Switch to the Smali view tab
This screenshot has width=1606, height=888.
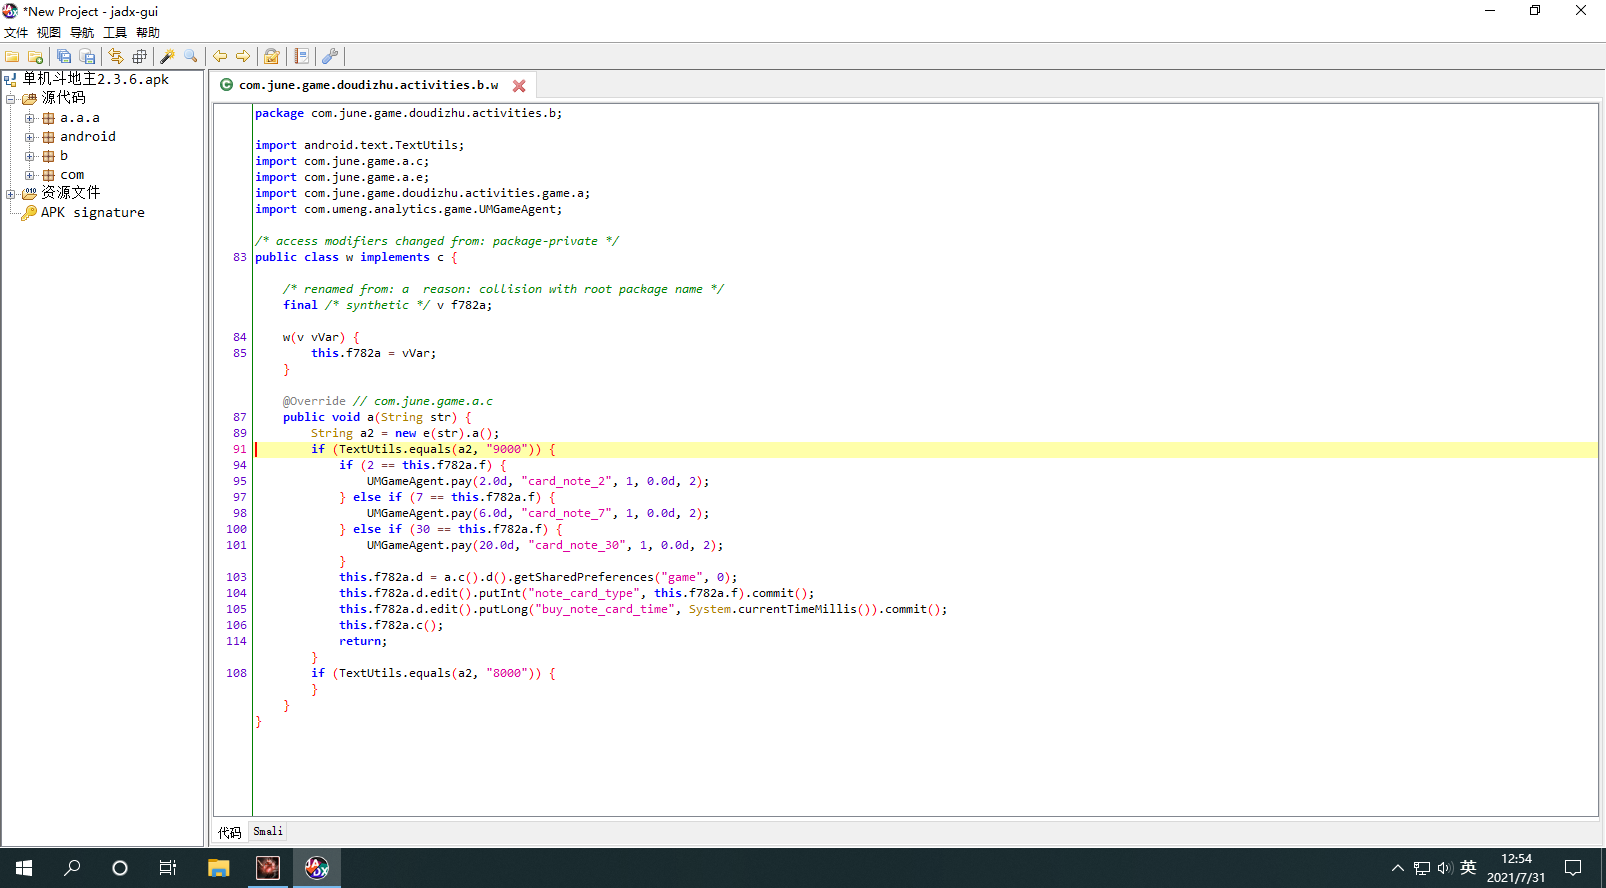pos(268,831)
